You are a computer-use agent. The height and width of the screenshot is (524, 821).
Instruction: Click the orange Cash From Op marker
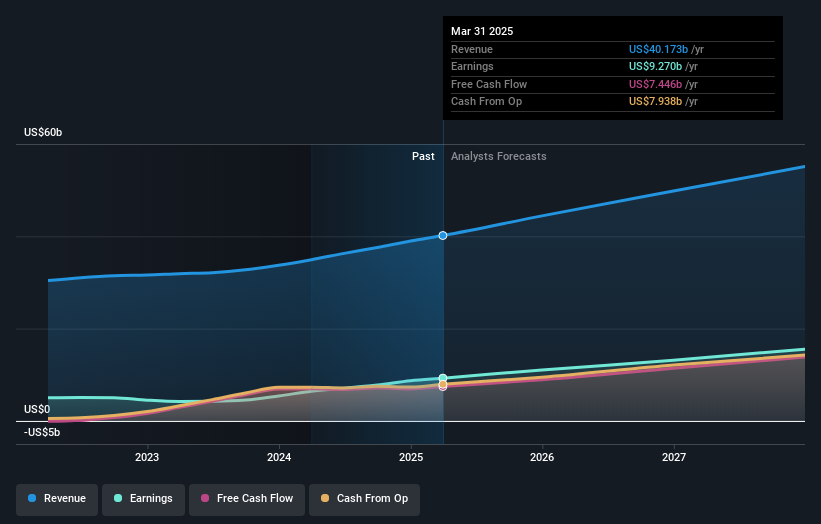click(443, 385)
